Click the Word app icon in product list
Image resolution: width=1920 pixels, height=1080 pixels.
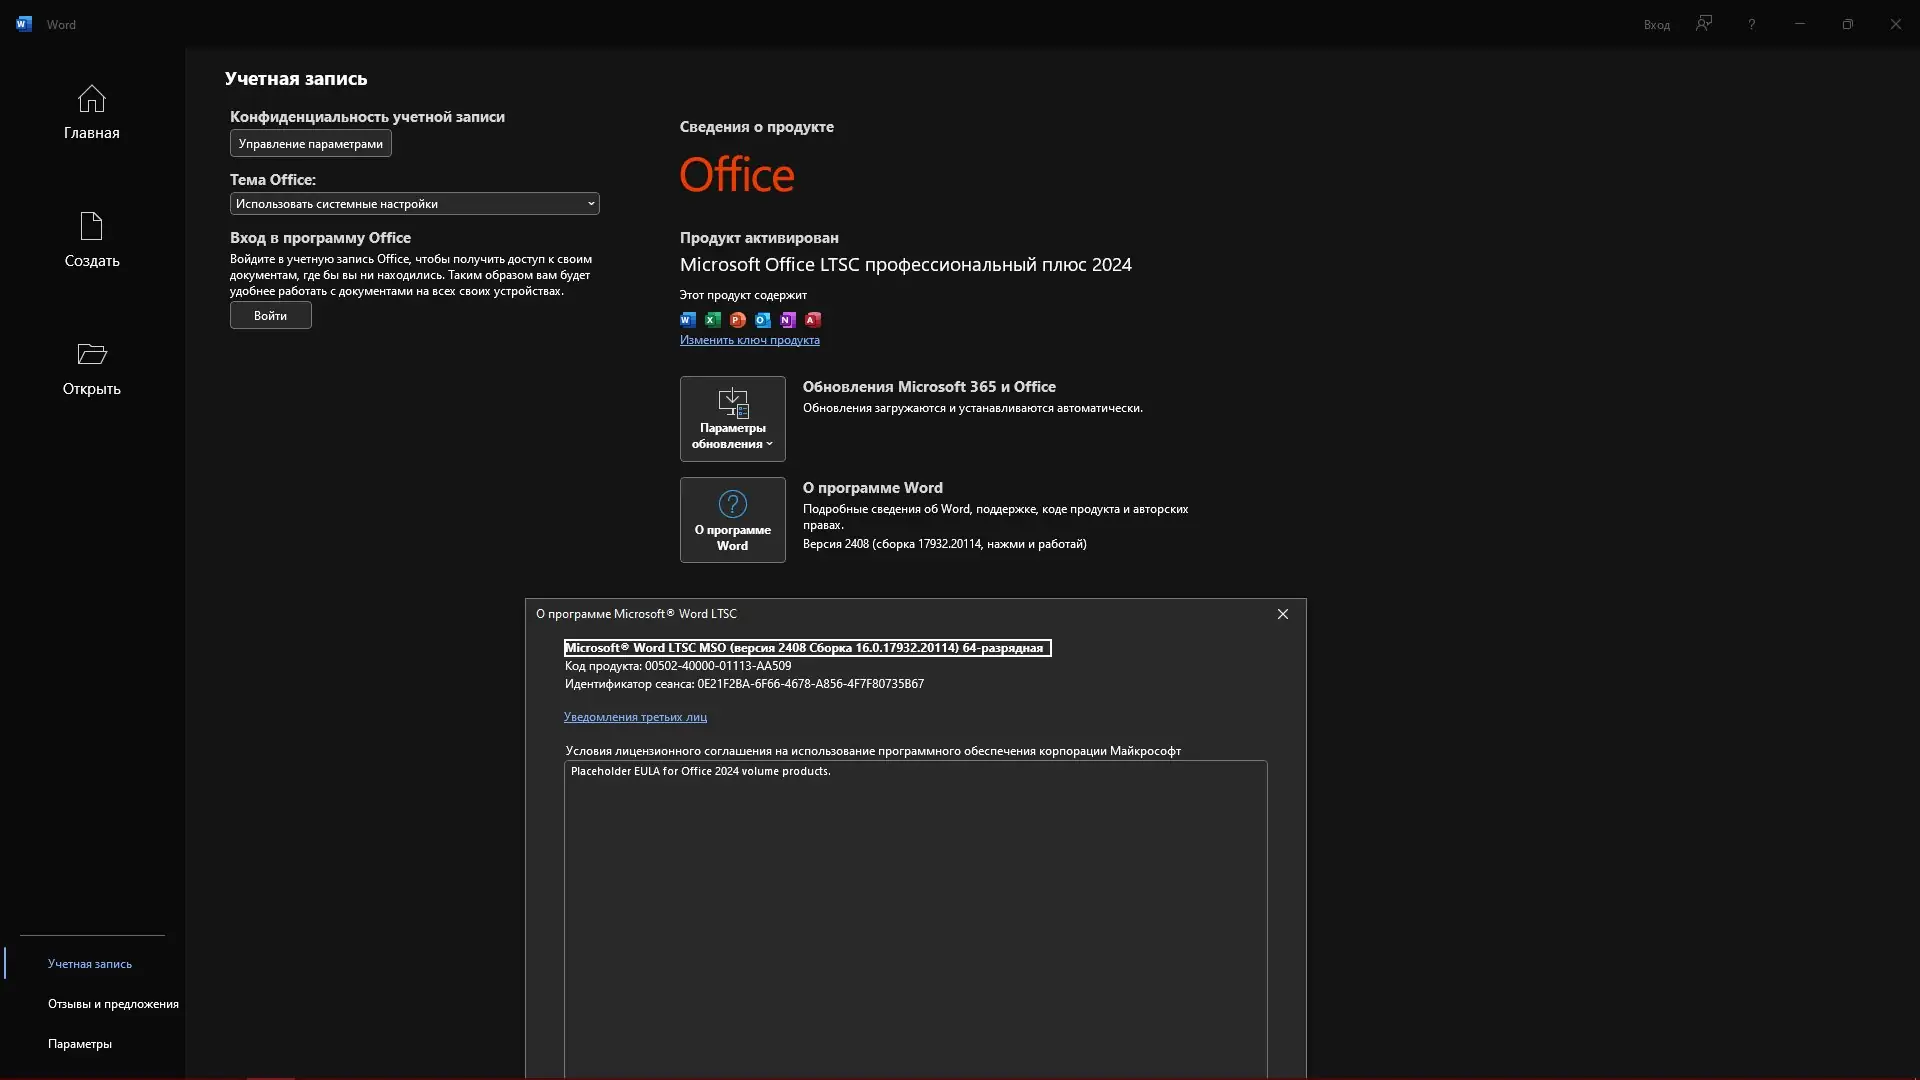[688, 320]
